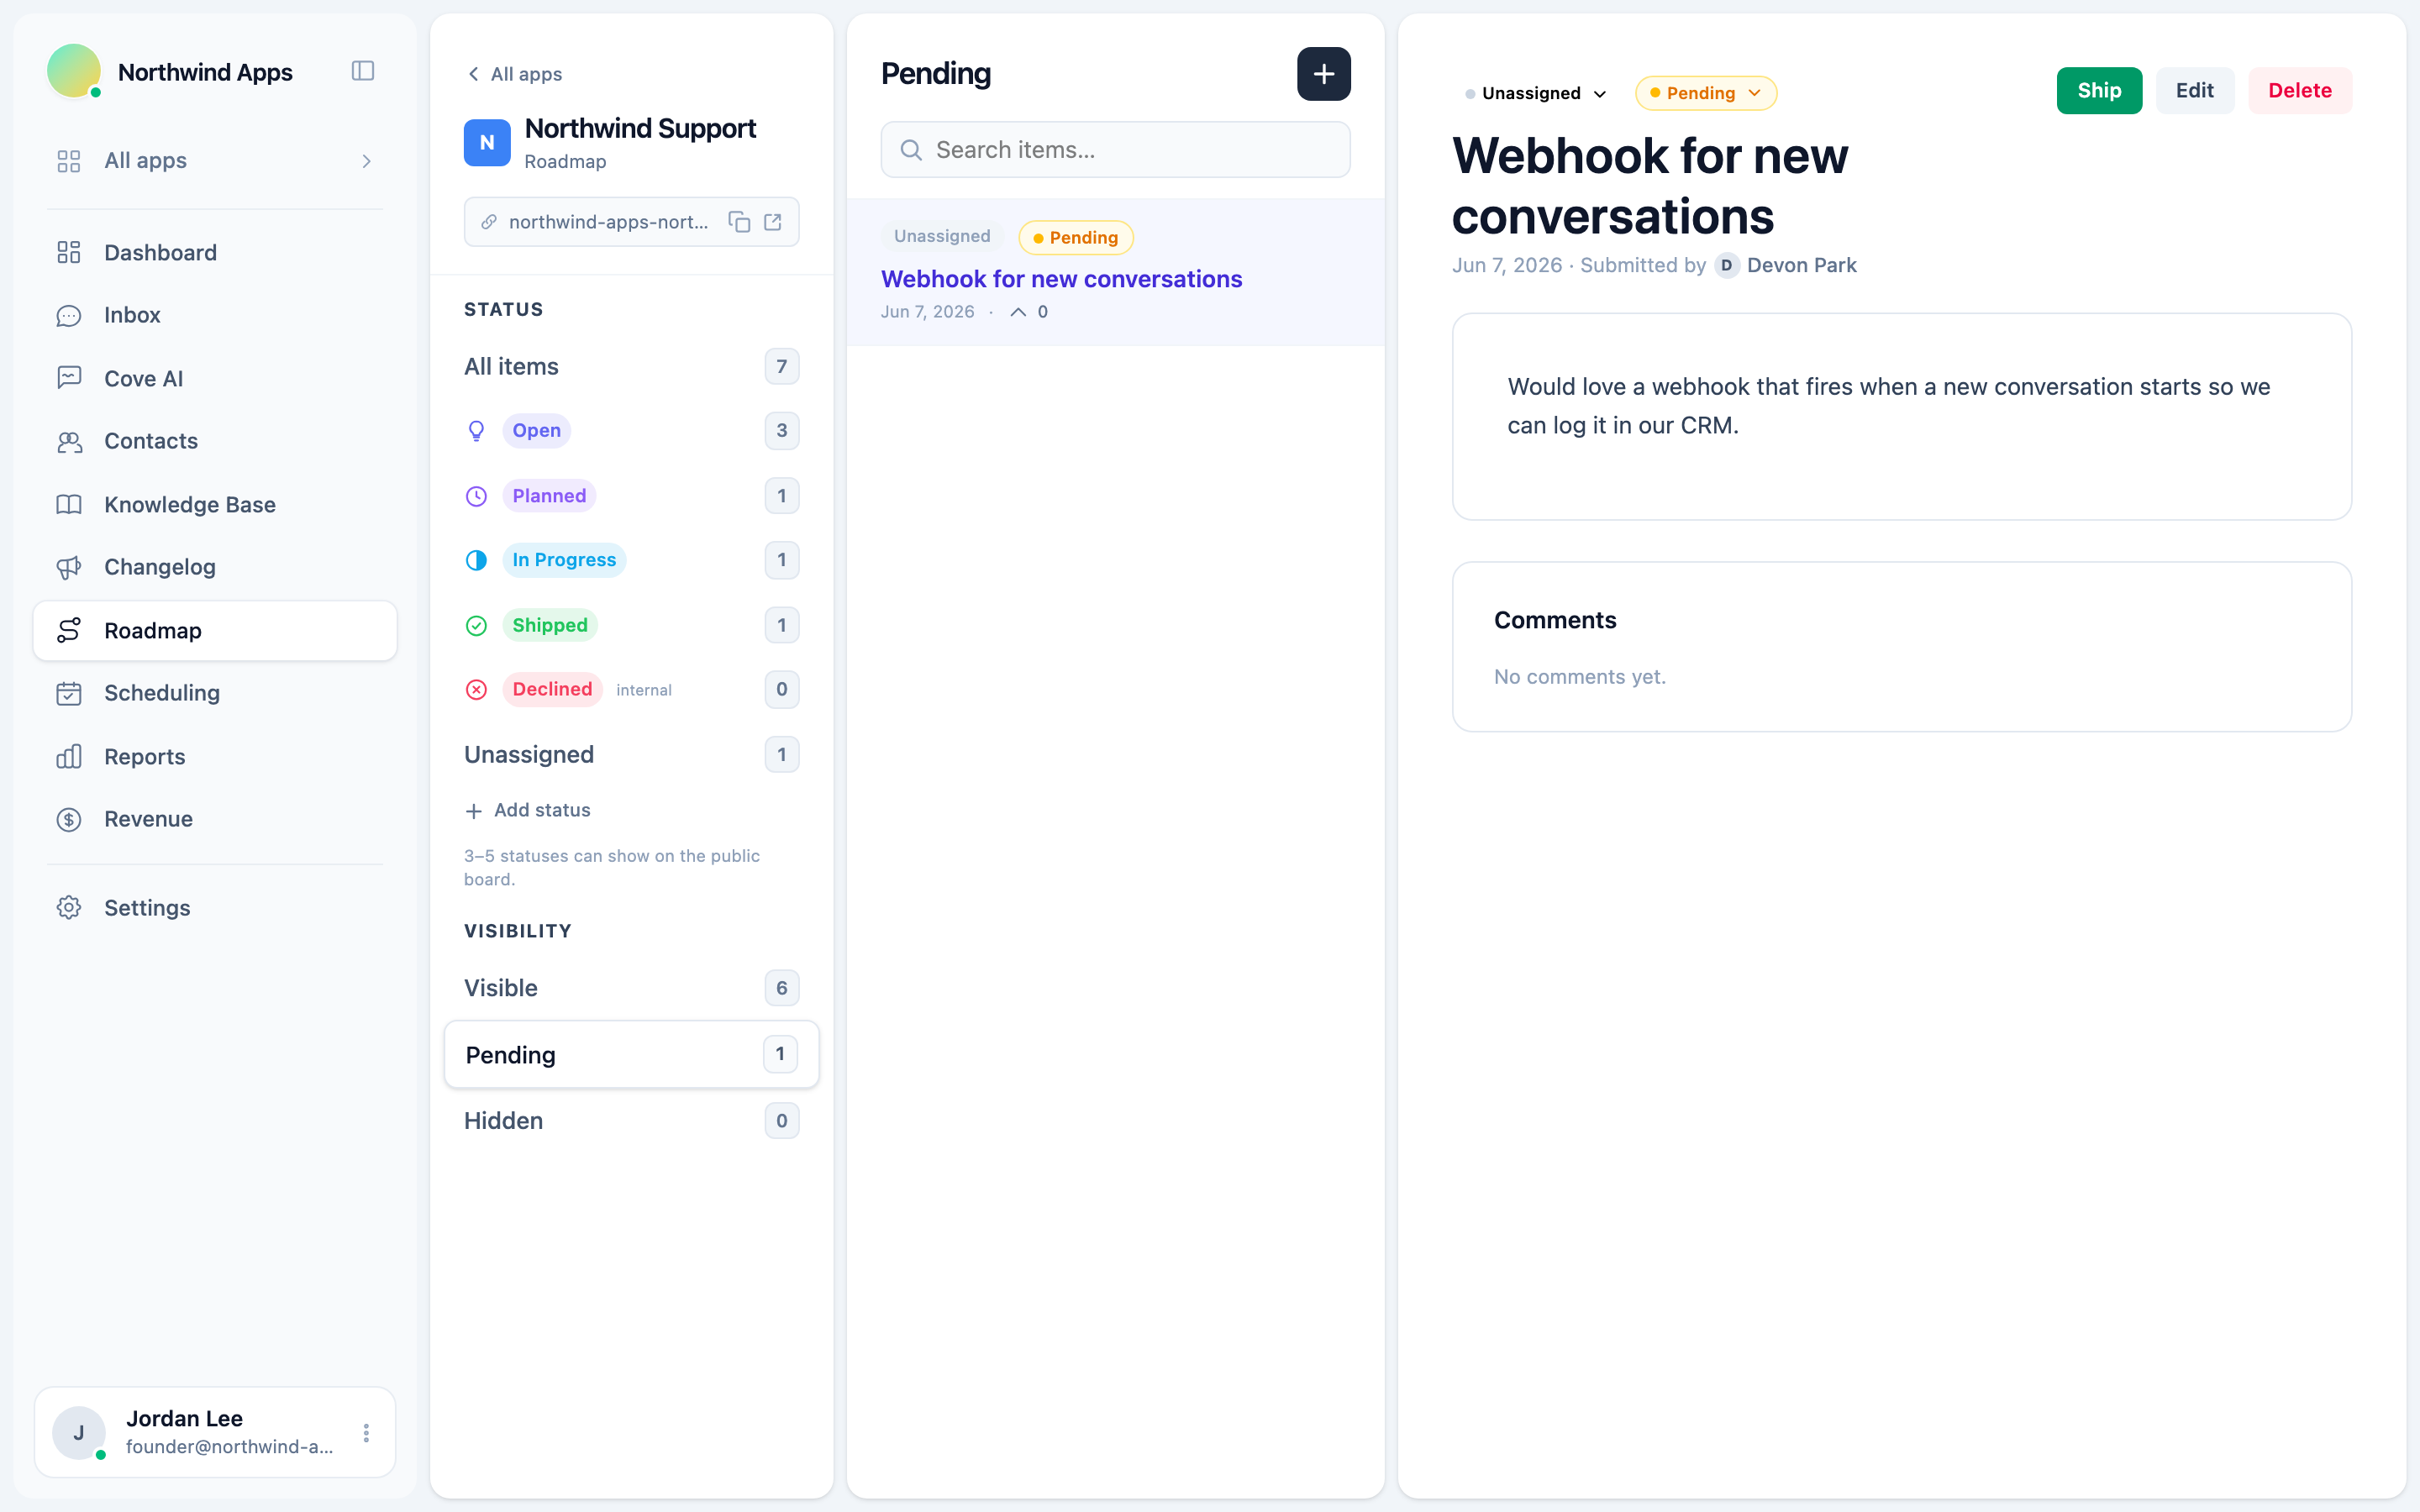
Task: Filter by Shipped status pill
Action: point(549,626)
